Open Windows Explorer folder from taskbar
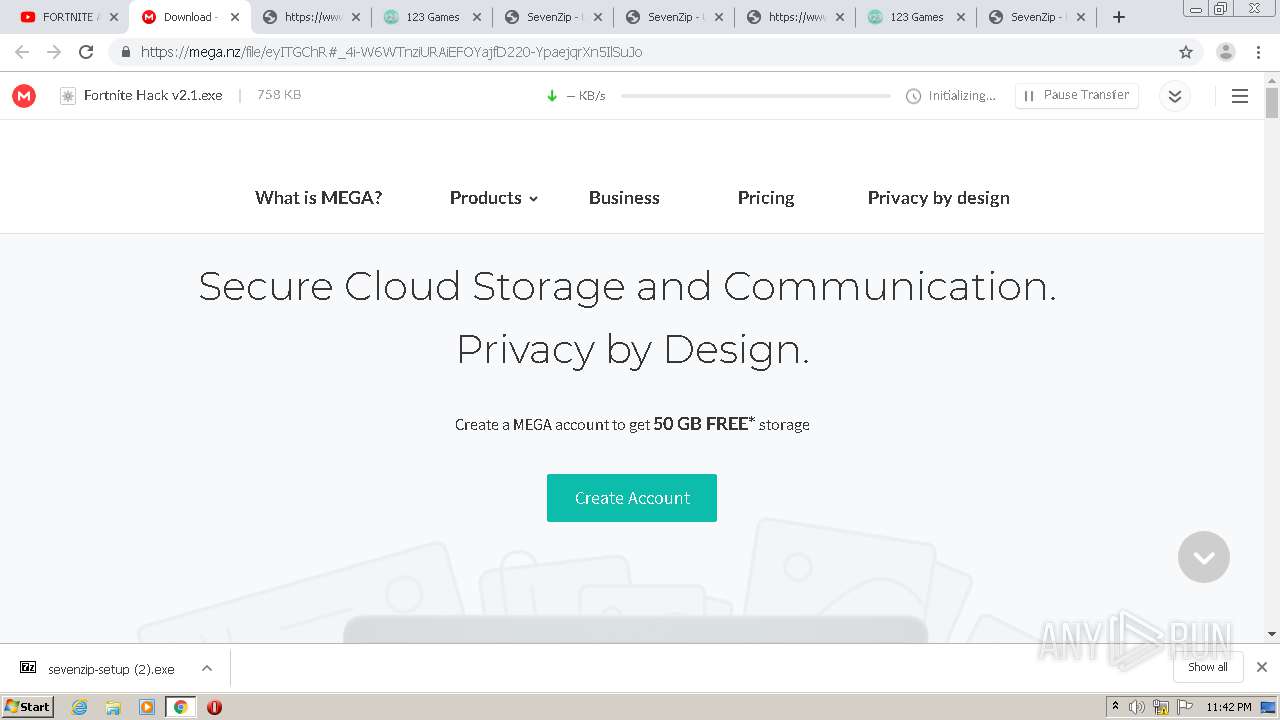 coord(113,707)
